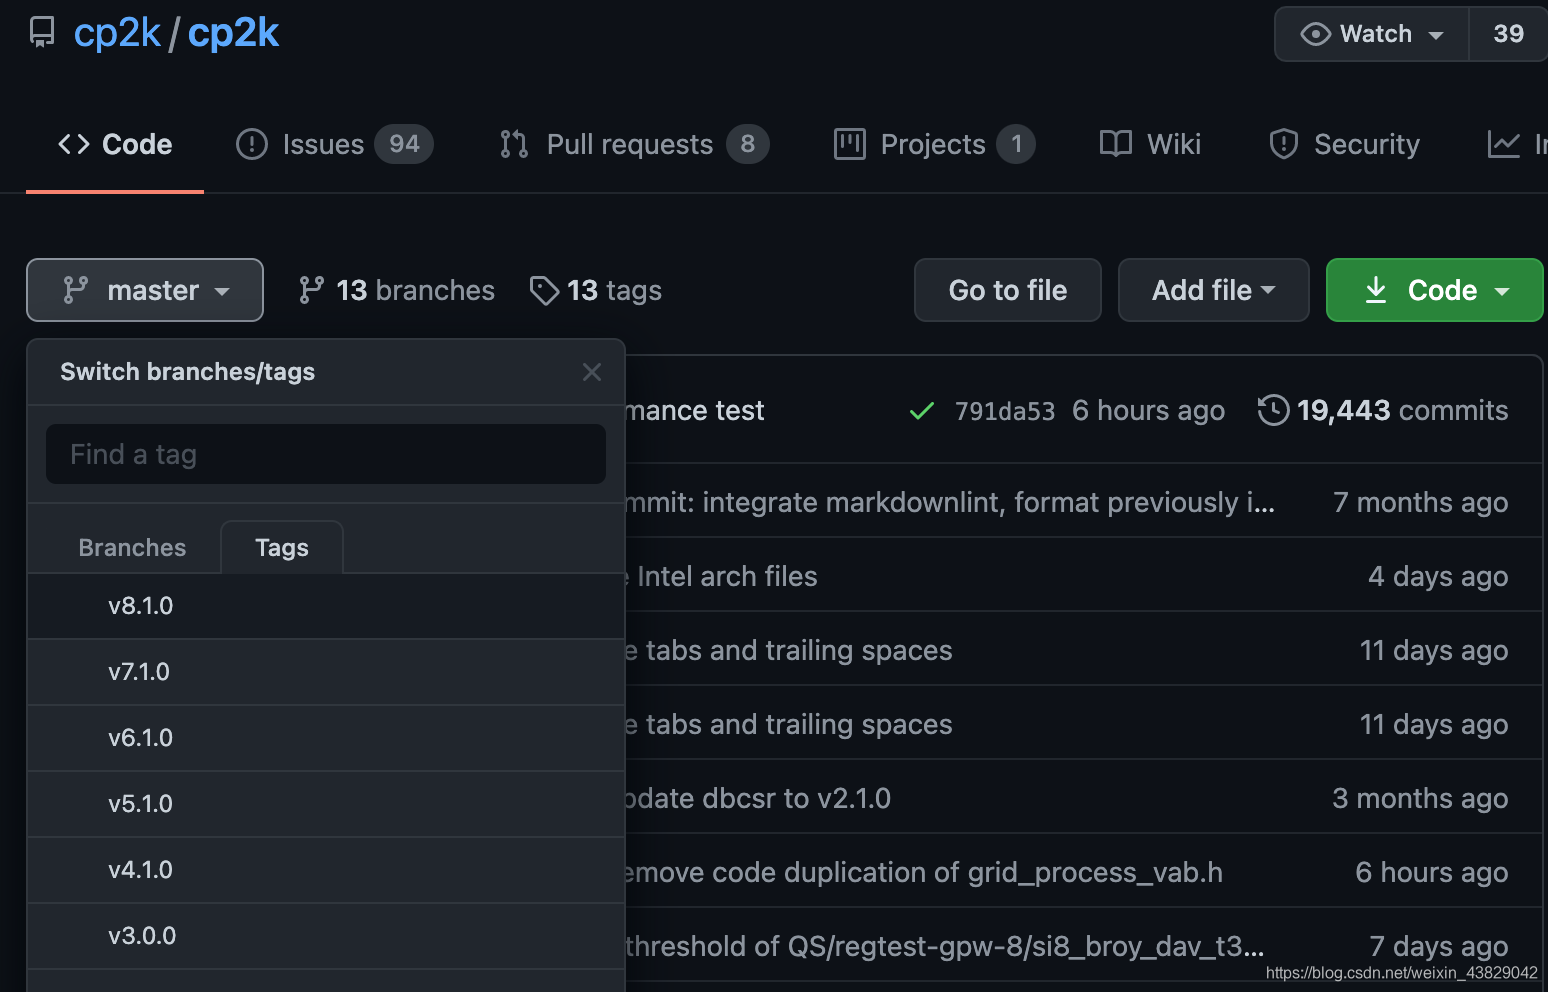Open commit hash 791da53

pos(1004,411)
